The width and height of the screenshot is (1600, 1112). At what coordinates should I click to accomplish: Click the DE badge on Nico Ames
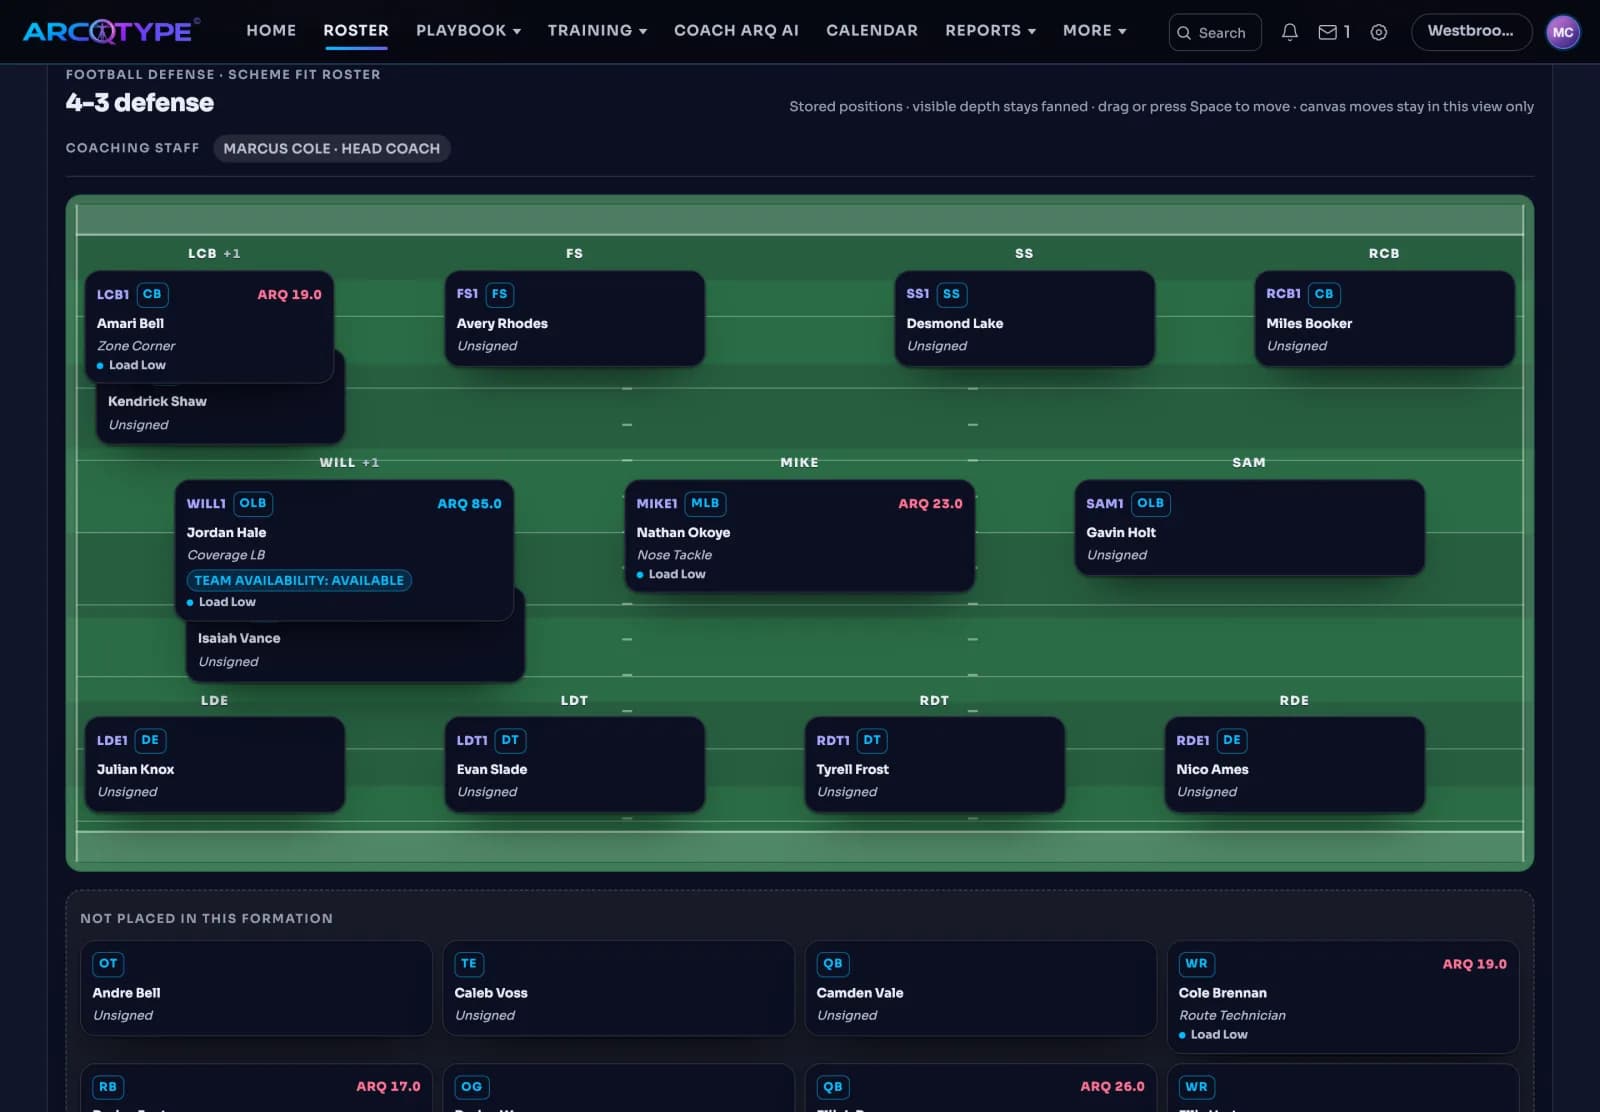[x=1232, y=740]
